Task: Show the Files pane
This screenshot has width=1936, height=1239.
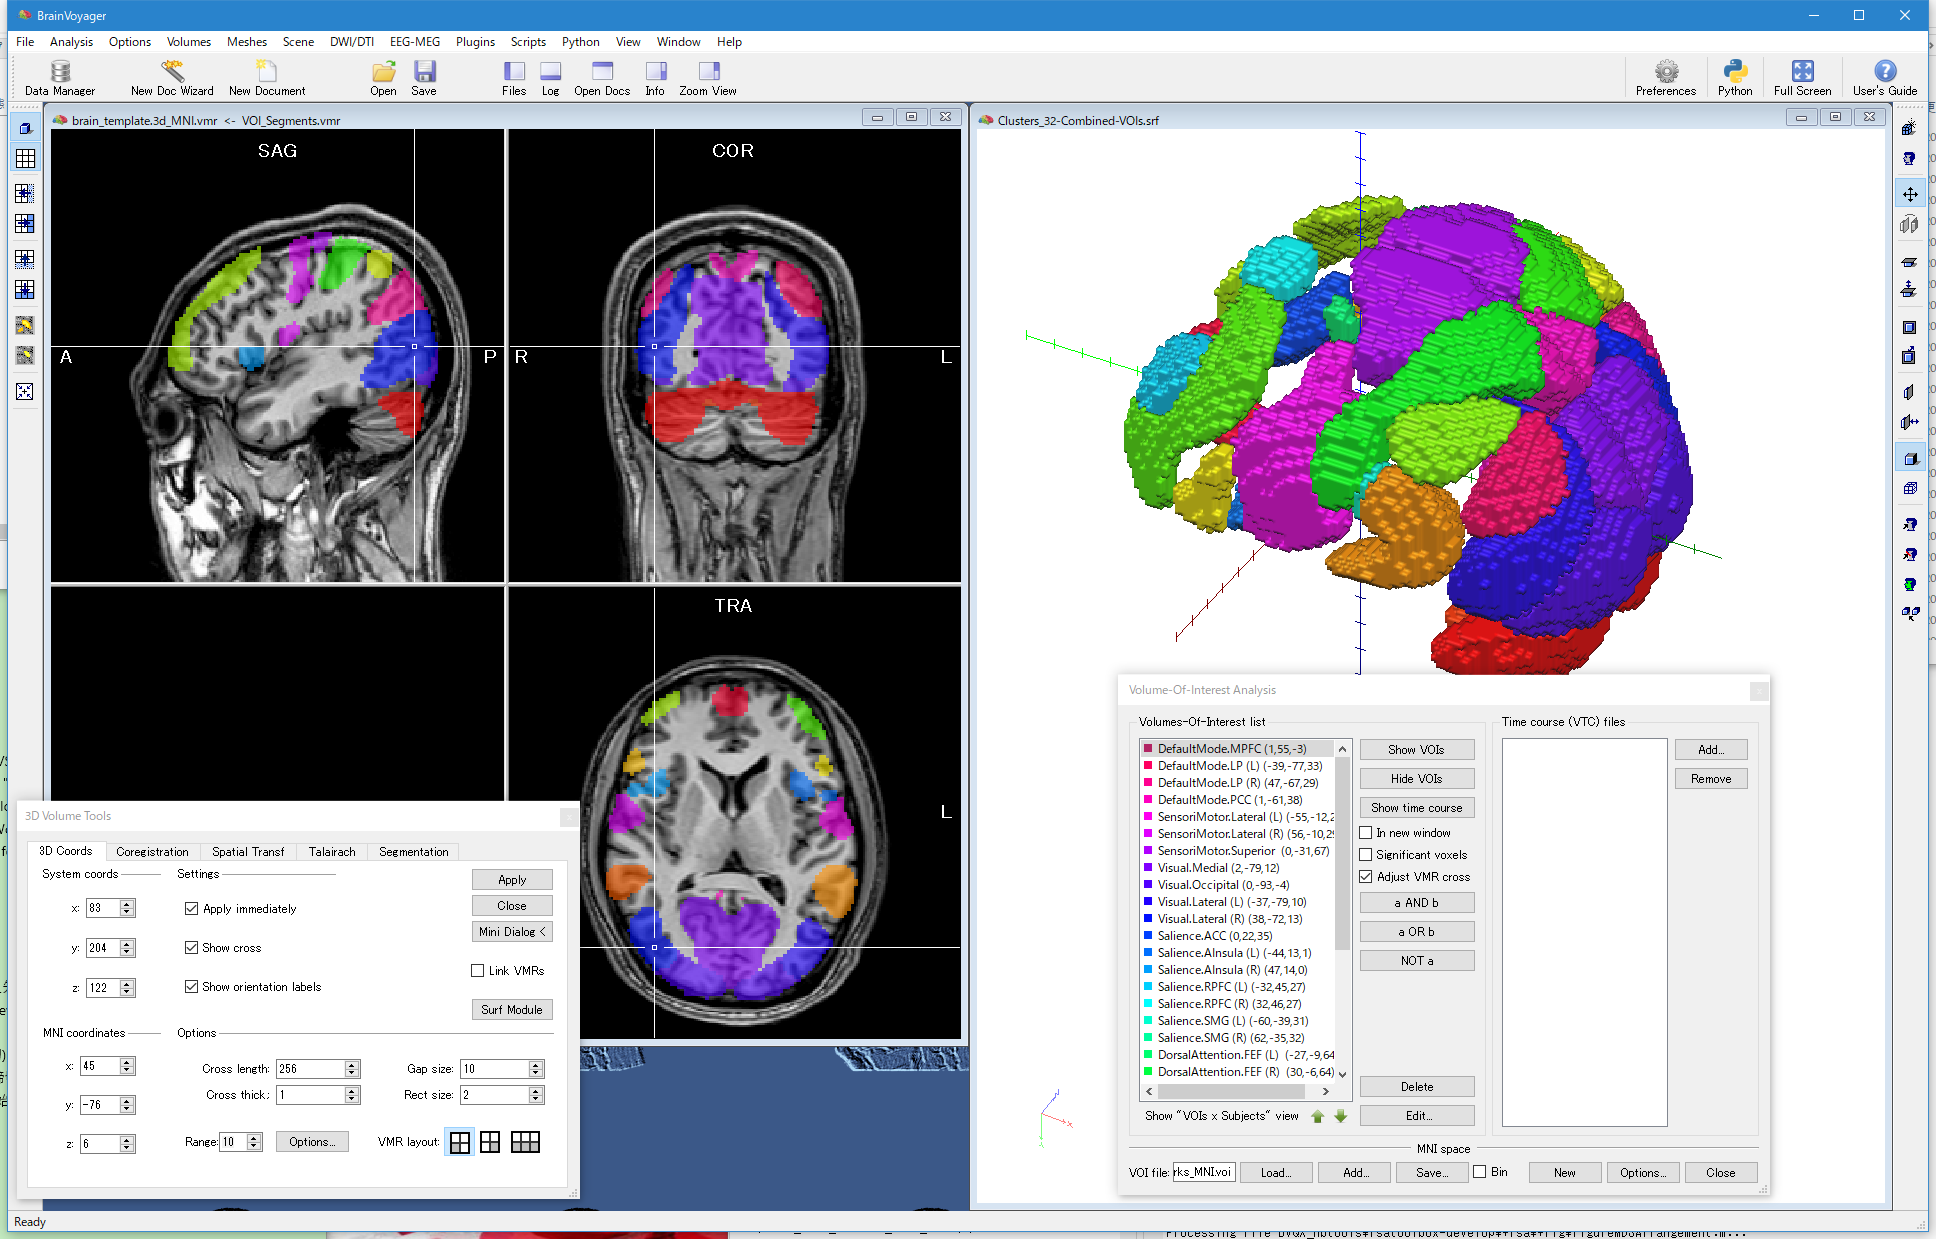Action: [x=514, y=78]
